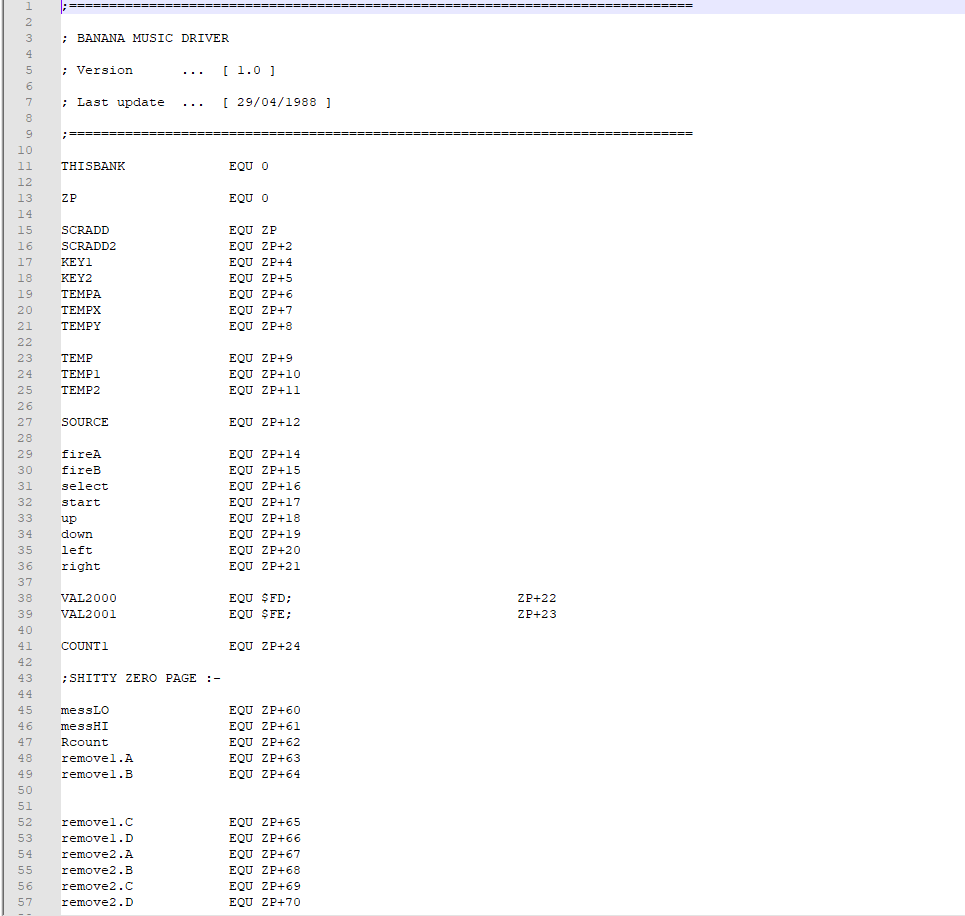Click the 'EQU ZP+9' value
Image resolution: width=965 pixels, height=916 pixels.
click(x=261, y=358)
